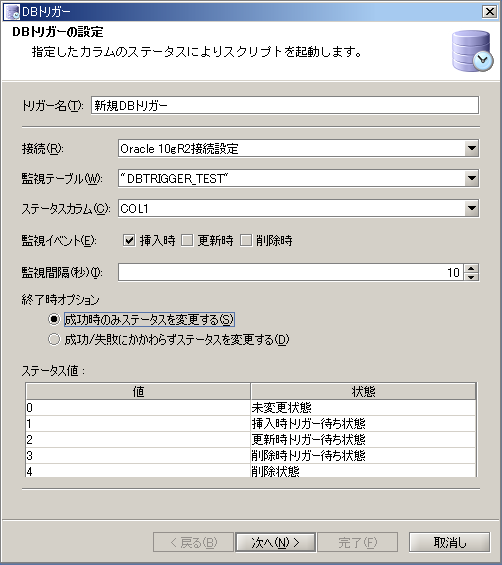The width and height of the screenshot is (502, 565).
Task: Check the 削除時 checkbox
Action: tap(246, 240)
